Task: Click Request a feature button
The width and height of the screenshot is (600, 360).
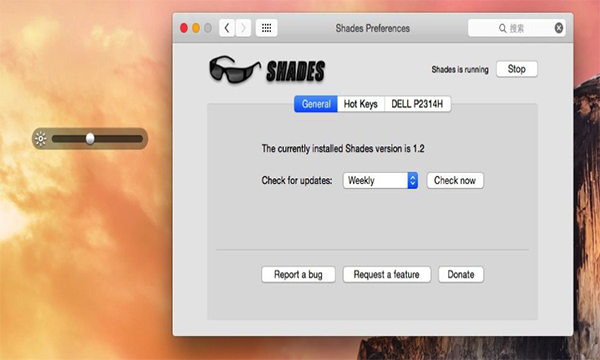Action: coord(386,274)
